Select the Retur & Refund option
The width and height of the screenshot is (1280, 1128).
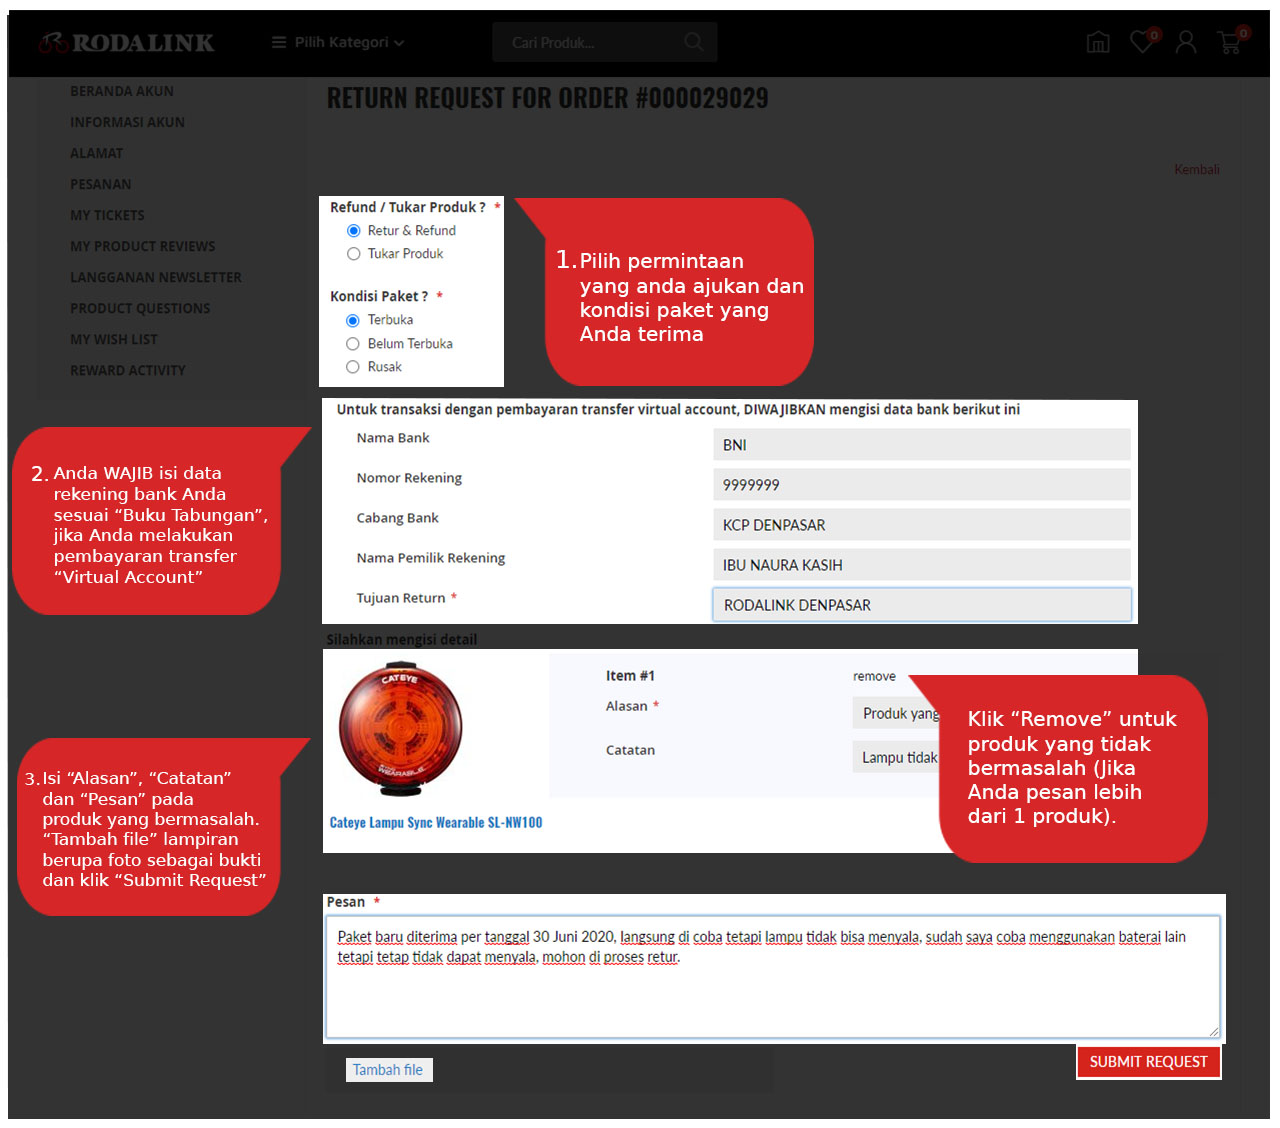coord(353,231)
